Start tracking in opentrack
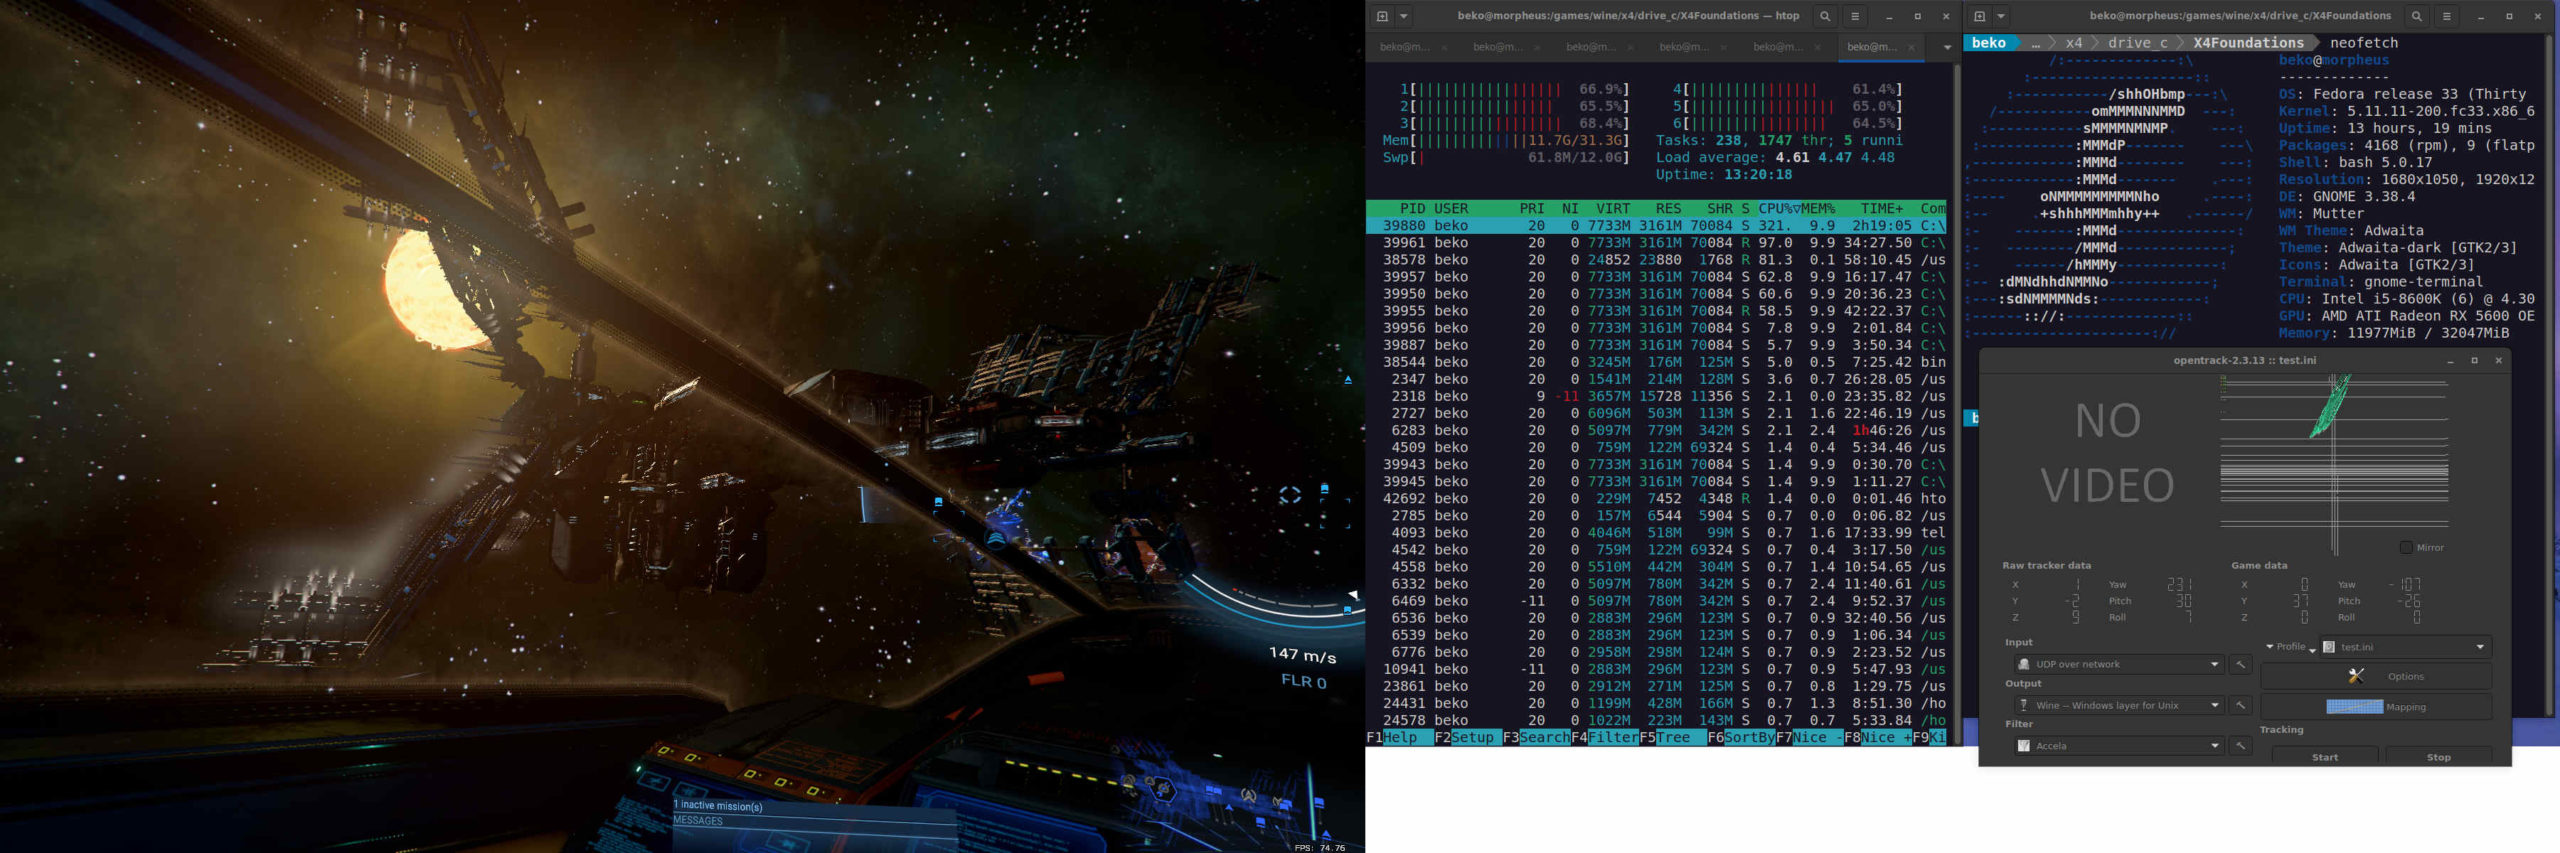 click(x=2325, y=757)
